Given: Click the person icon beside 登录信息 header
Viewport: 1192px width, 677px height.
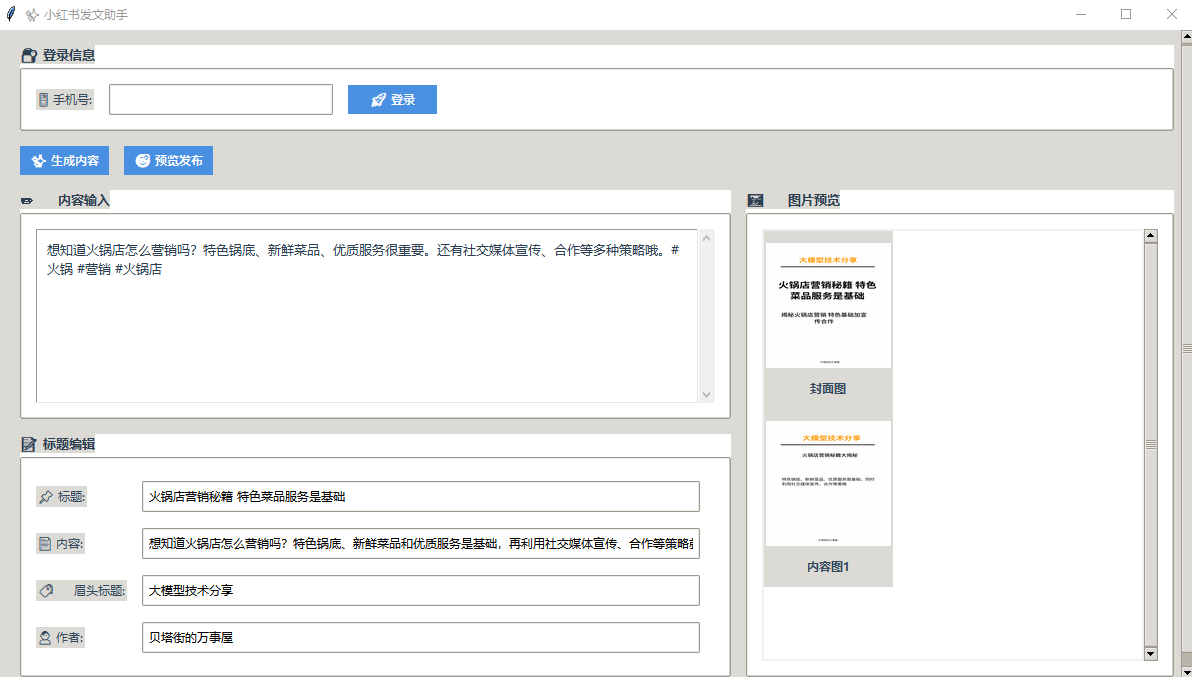Looking at the screenshot, I should (x=27, y=55).
